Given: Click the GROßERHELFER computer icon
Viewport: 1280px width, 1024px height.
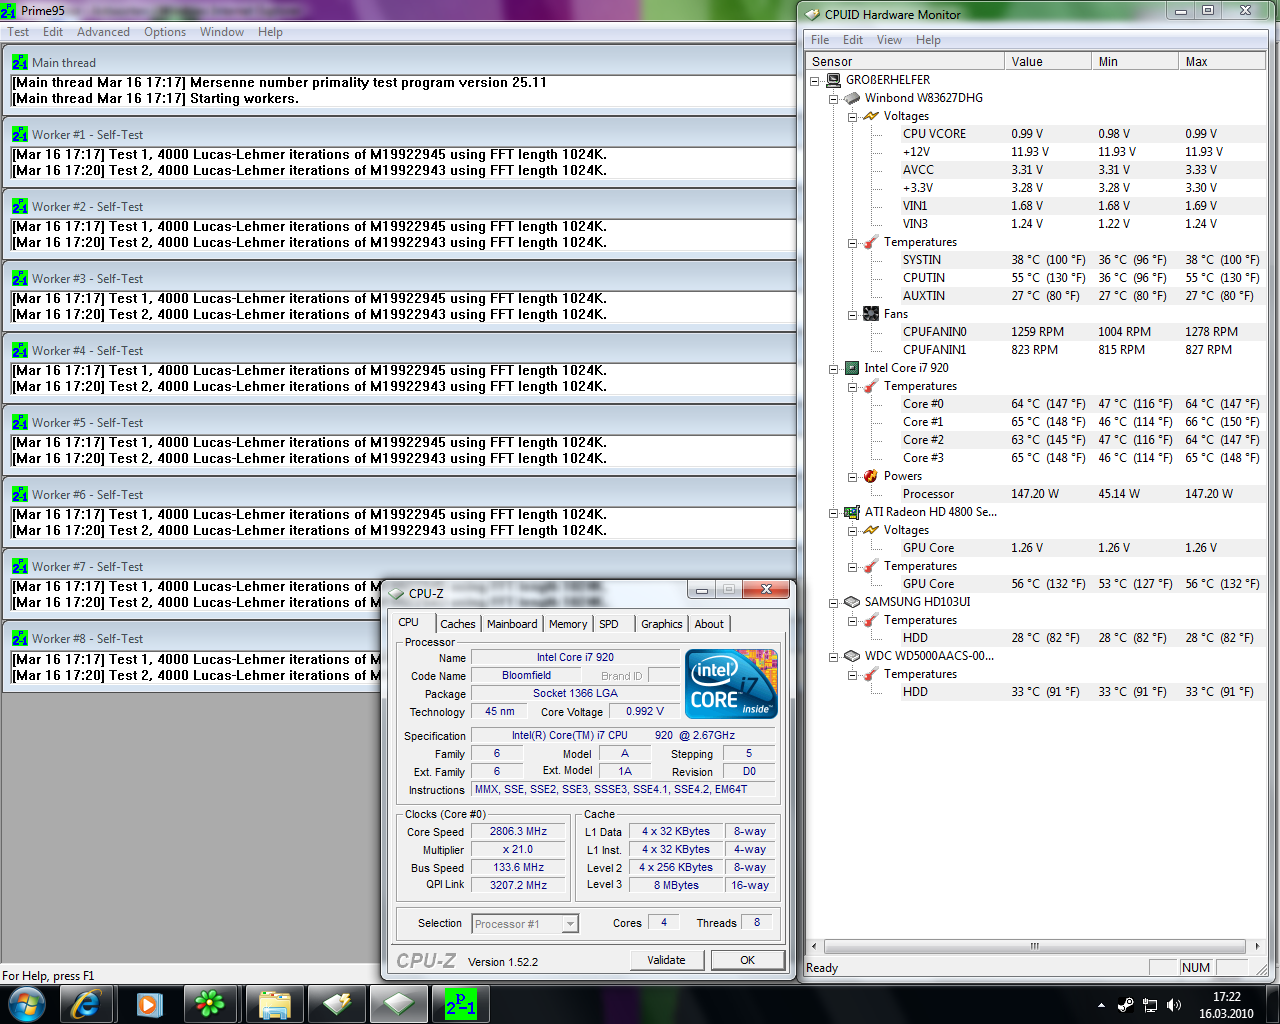Looking at the screenshot, I should pyautogui.click(x=833, y=80).
